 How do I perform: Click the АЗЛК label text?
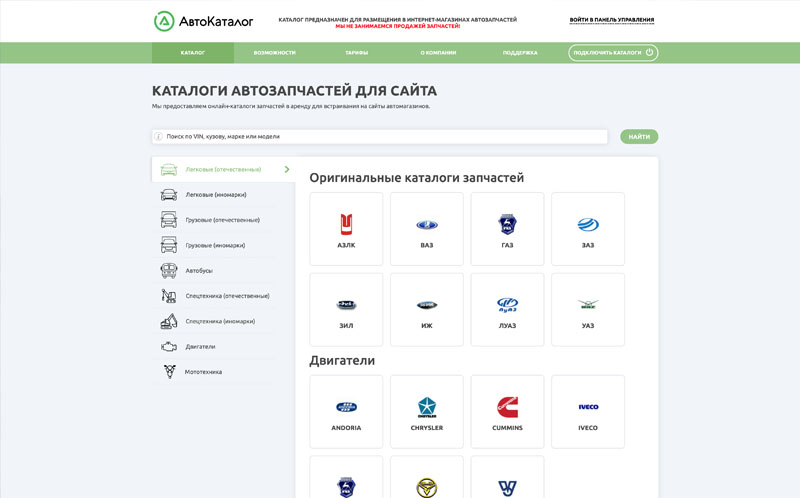coord(346,245)
